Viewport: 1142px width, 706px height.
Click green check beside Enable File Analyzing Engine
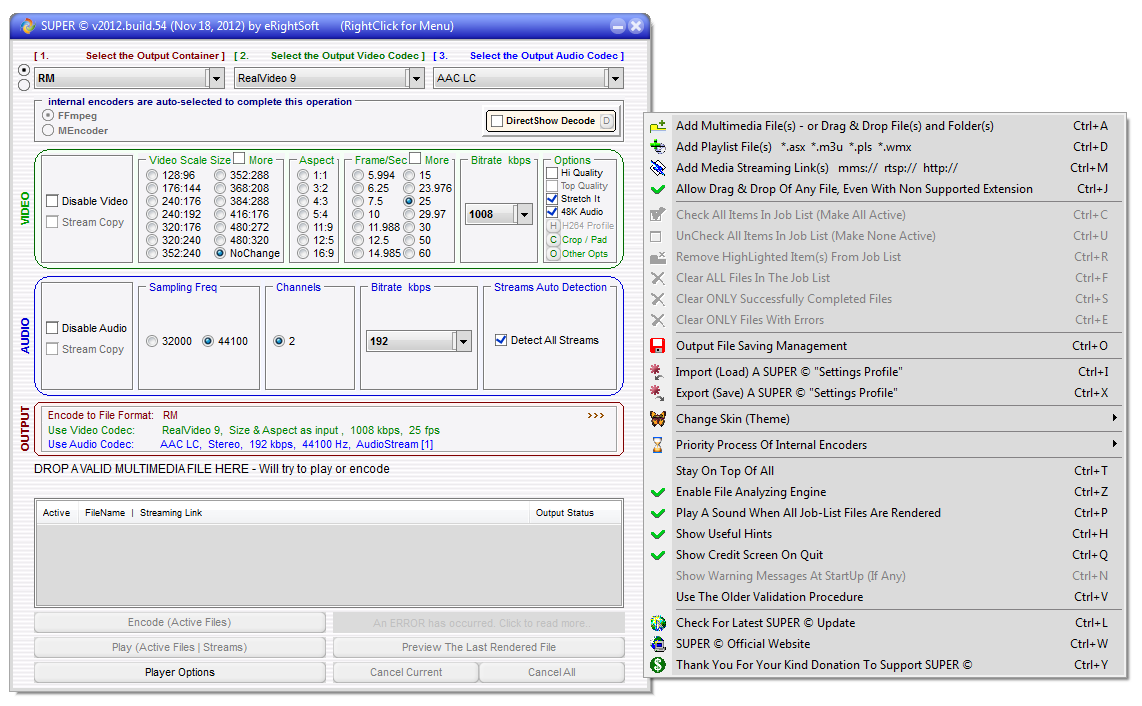(658, 493)
